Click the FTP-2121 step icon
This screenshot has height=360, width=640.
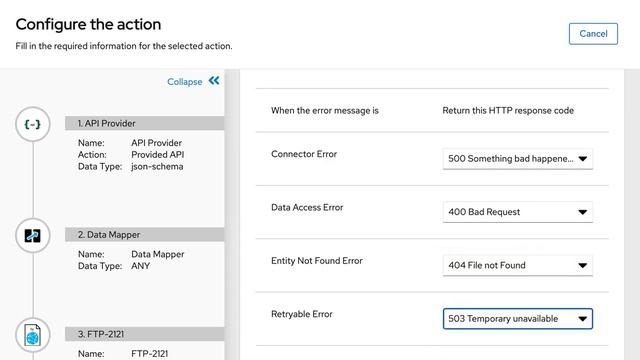33,335
